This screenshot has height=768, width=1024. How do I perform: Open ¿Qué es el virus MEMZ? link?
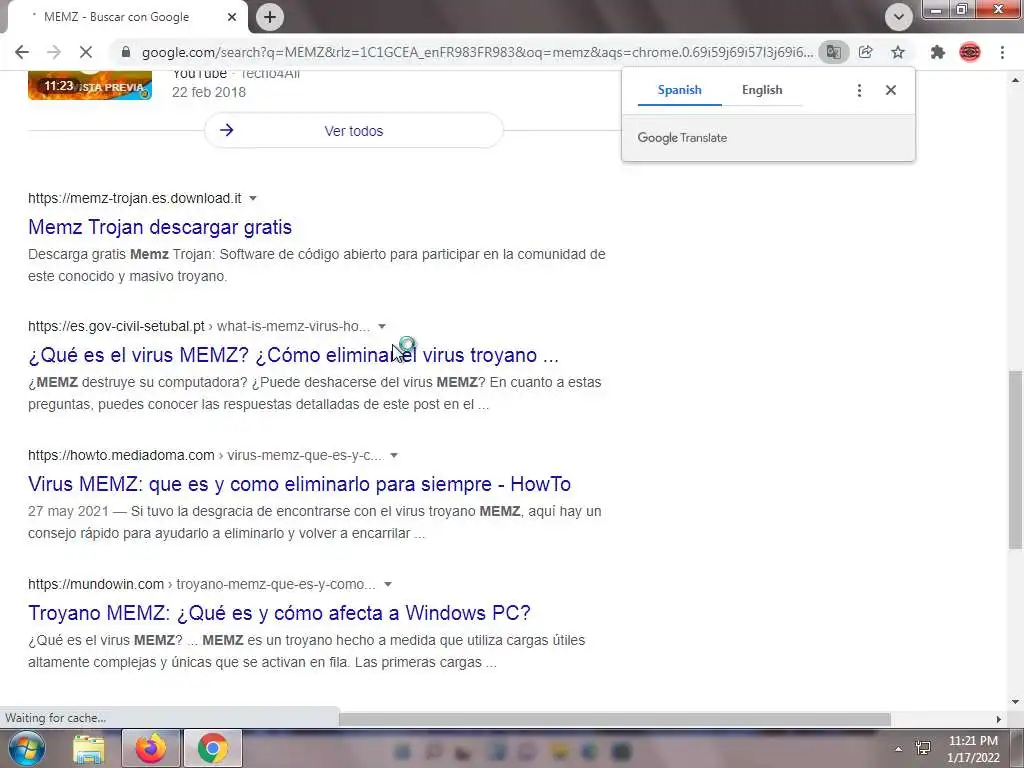pos(293,355)
